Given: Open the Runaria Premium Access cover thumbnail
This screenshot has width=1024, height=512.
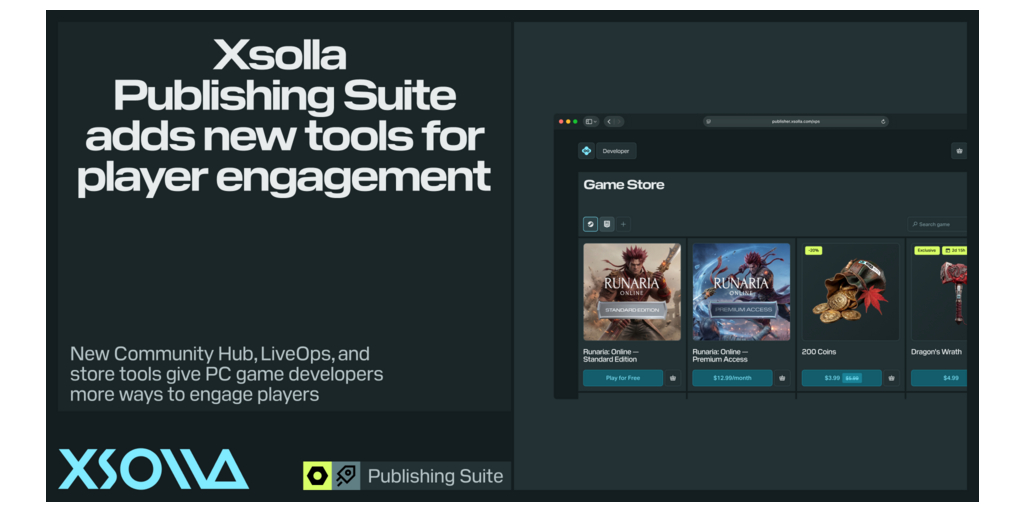Looking at the screenshot, I should (741, 292).
